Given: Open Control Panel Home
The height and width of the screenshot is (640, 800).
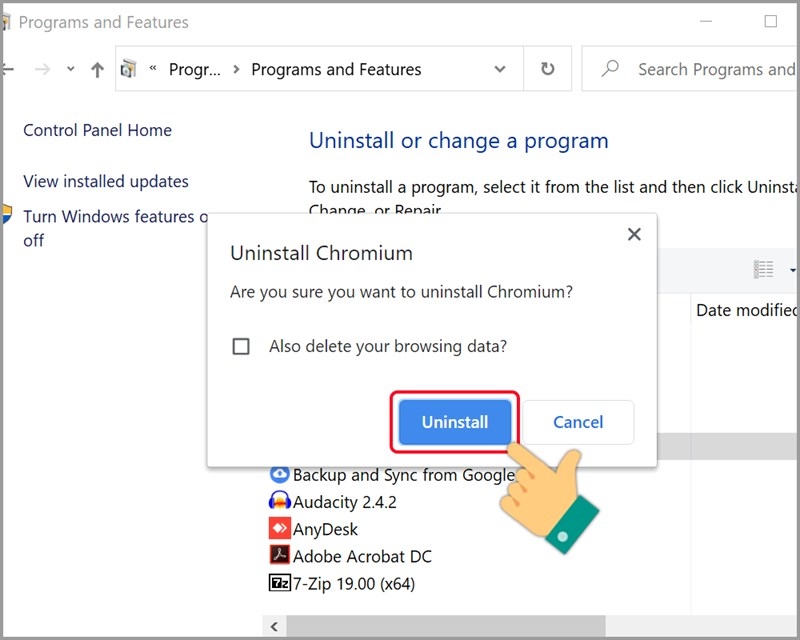Looking at the screenshot, I should coord(96,130).
